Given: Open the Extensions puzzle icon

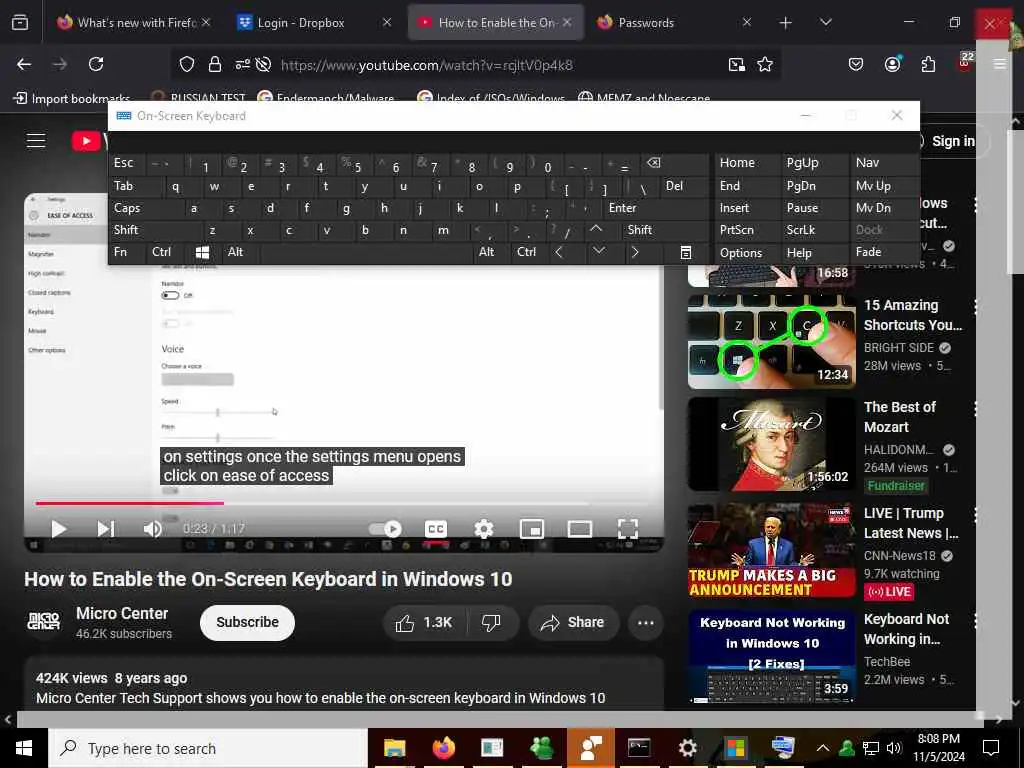Looking at the screenshot, I should [x=928, y=64].
